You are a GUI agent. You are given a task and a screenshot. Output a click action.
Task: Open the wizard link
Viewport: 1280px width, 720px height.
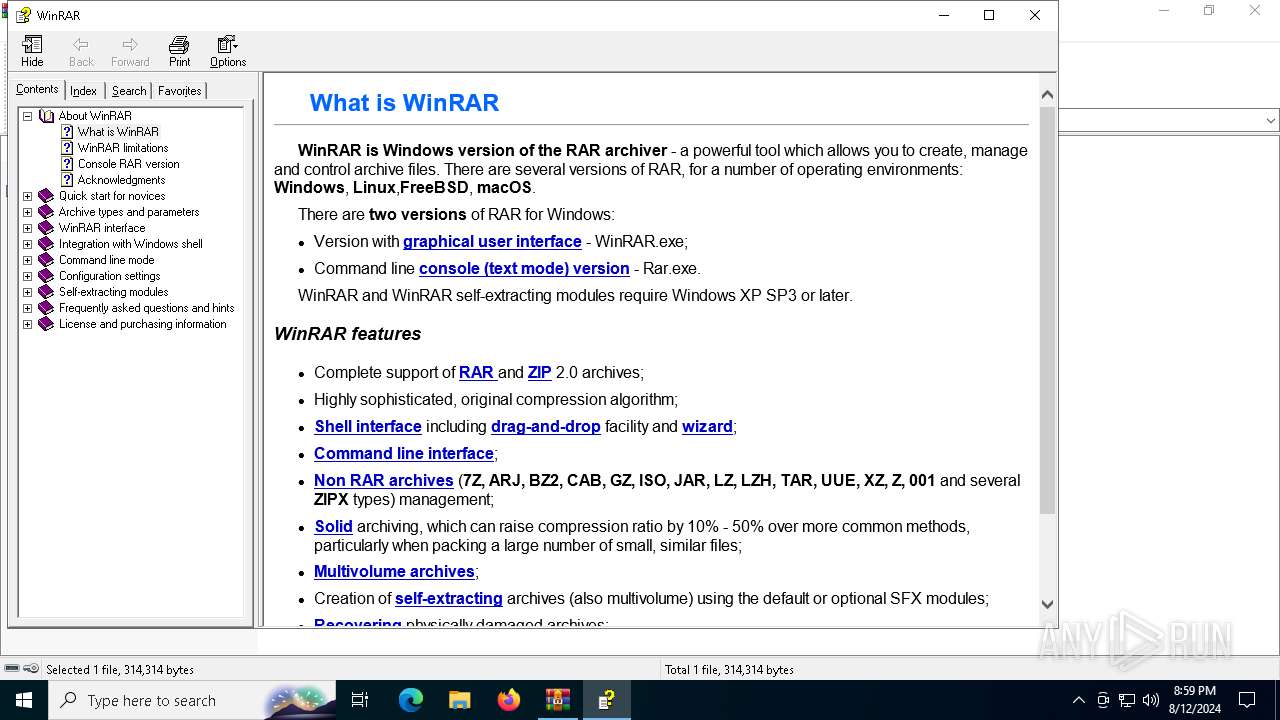(x=707, y=426)
